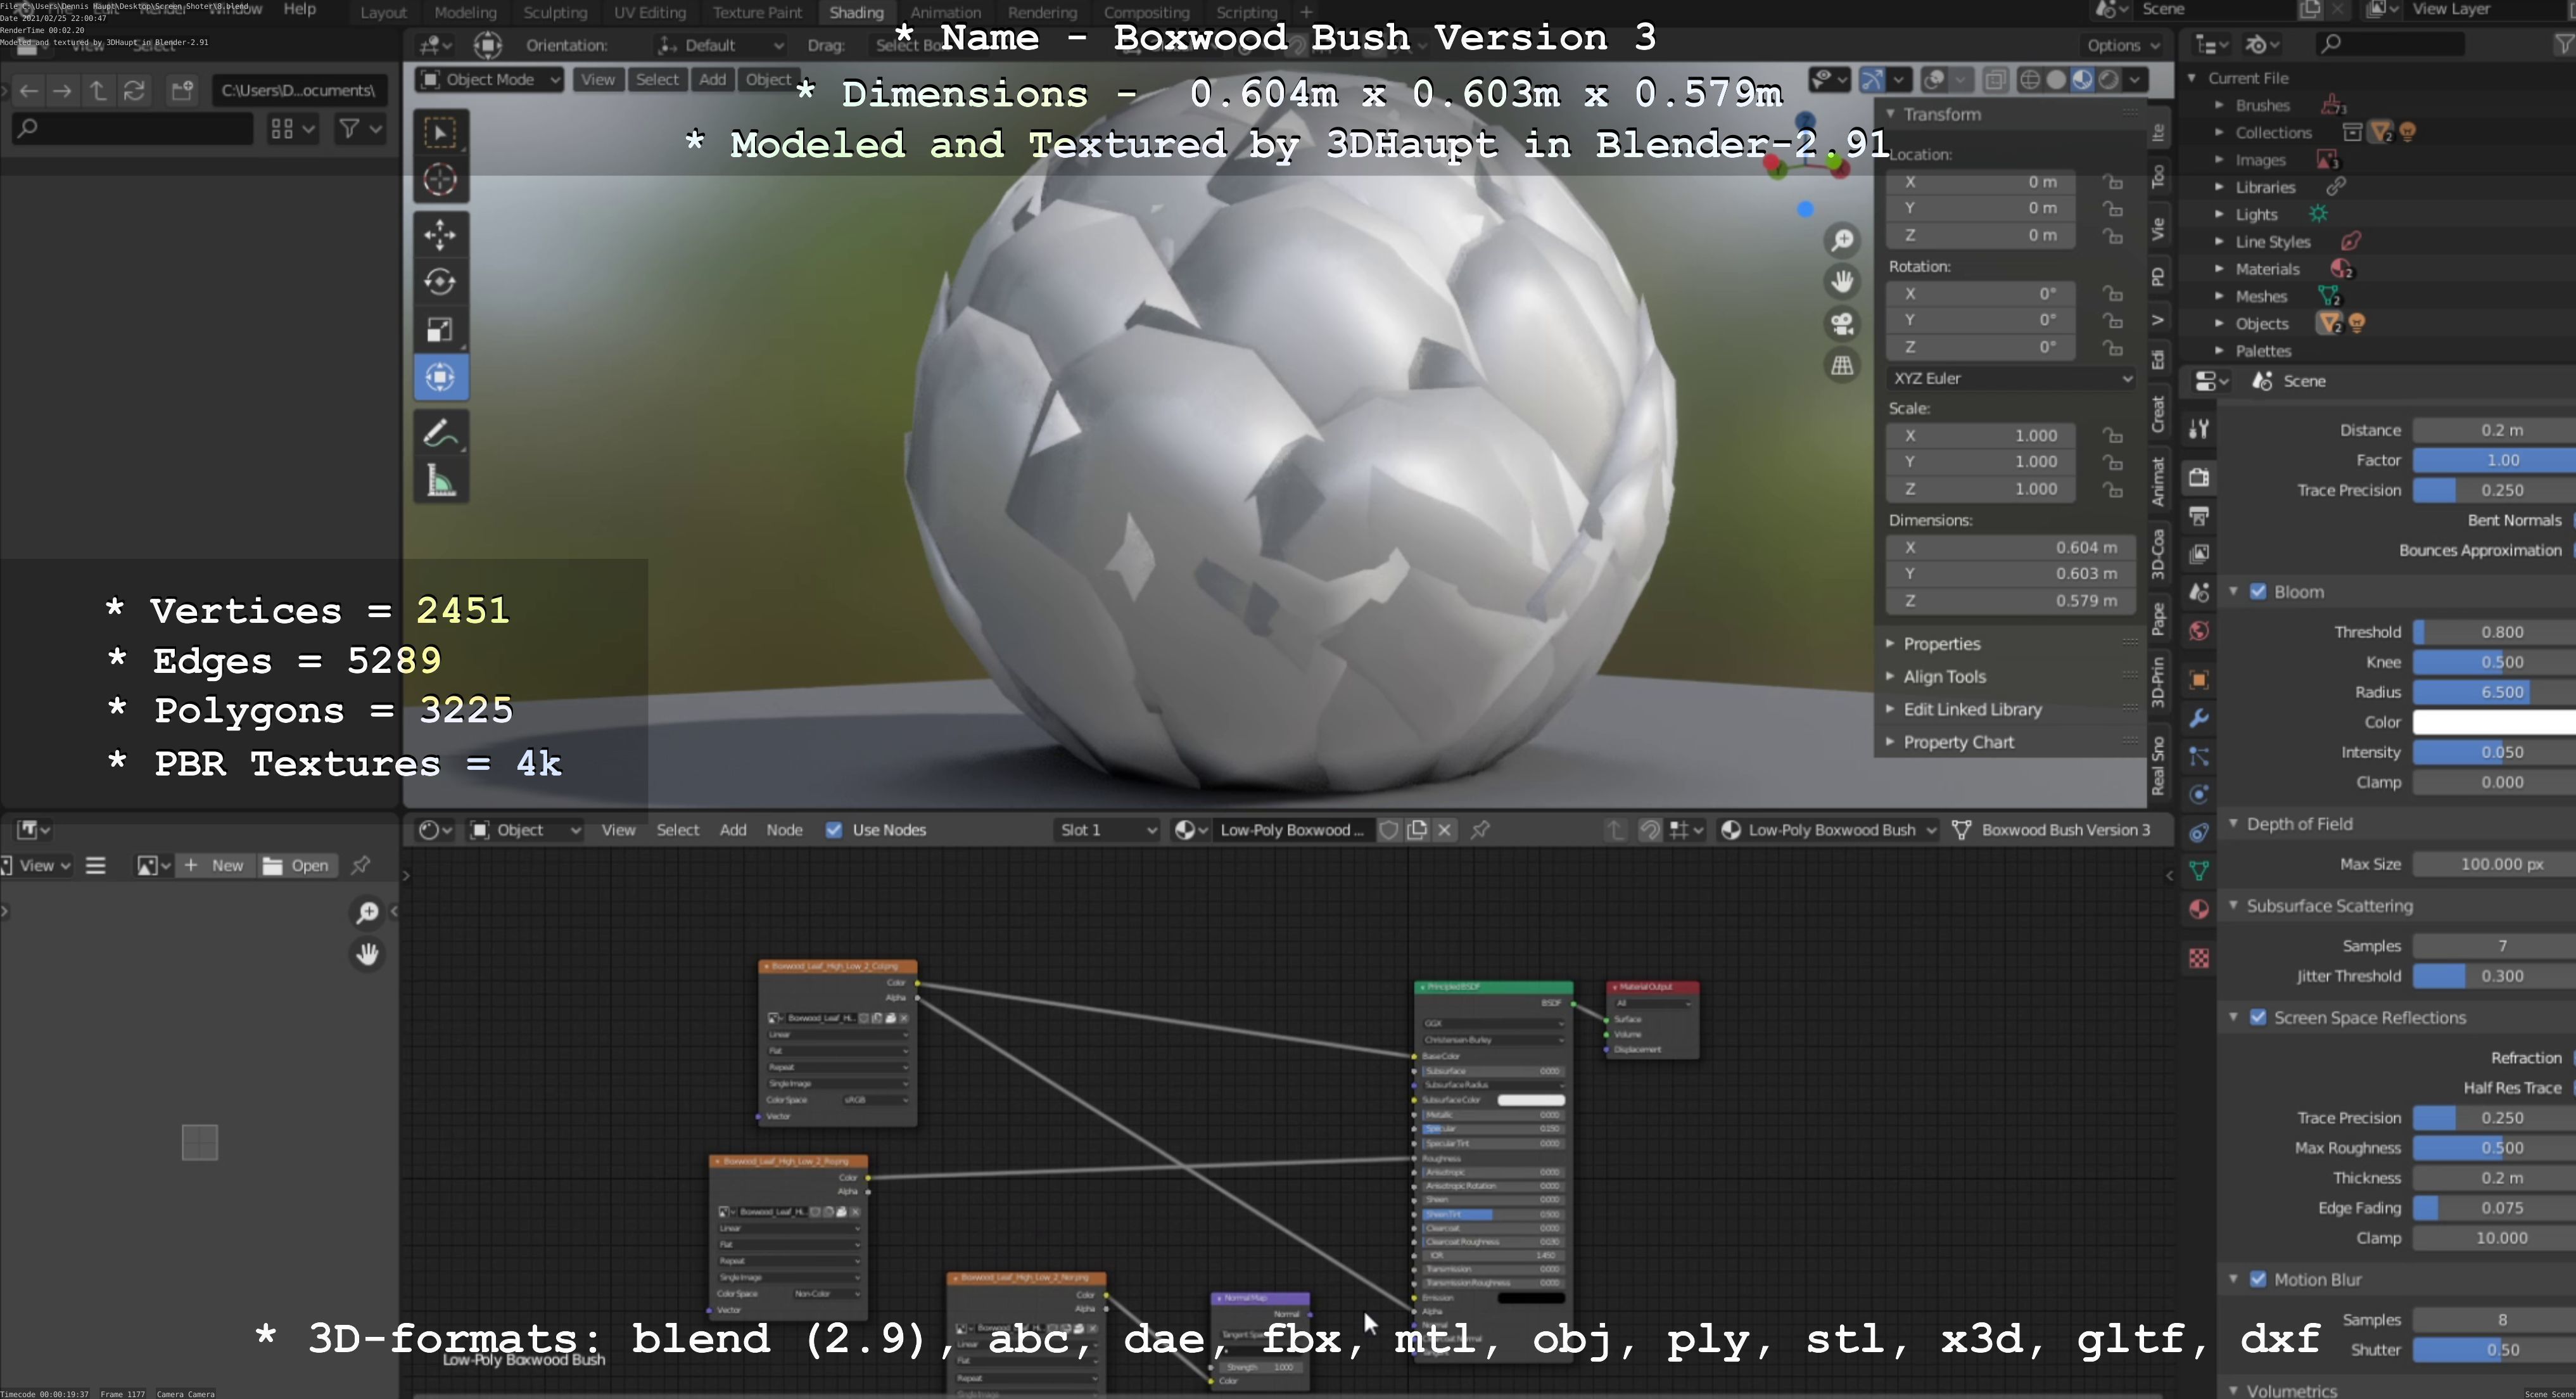Image resolution: width=2576 pixels, height=1399 pixels.
Task: Toggle the Use Nodes checkbox
Action: (834, 830)
